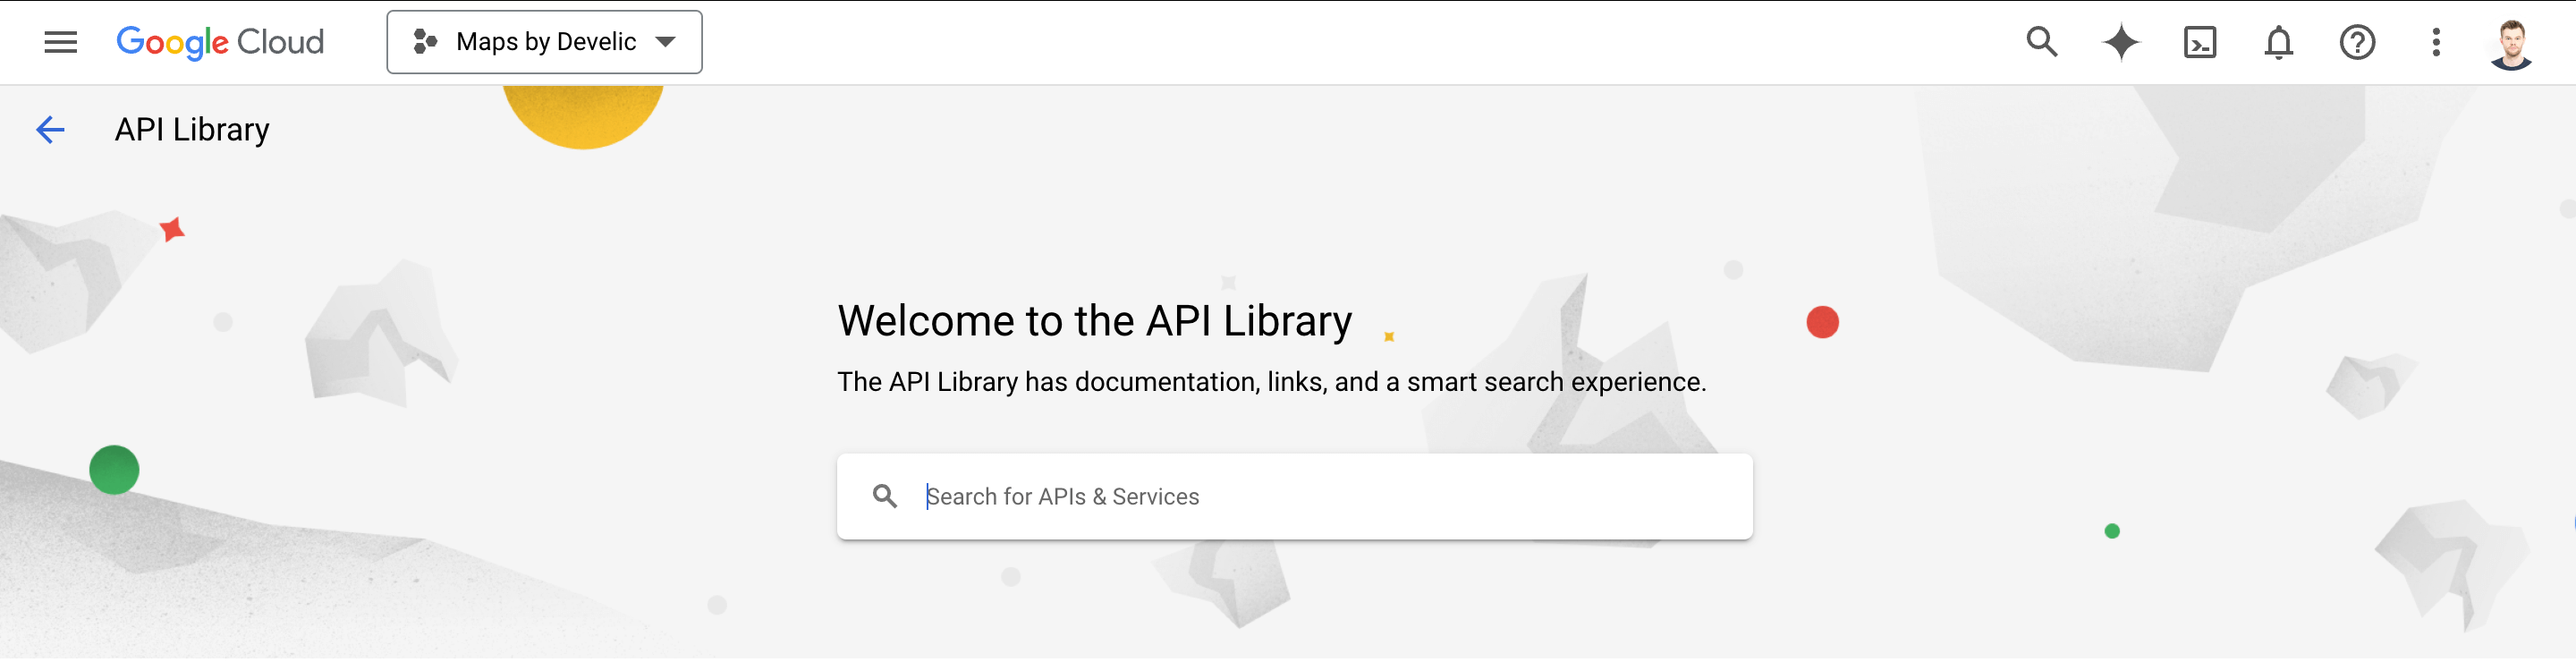Select the Welcome to the API Library title
This screenshot has height=662, width=2576.
tap(1095, 320)
